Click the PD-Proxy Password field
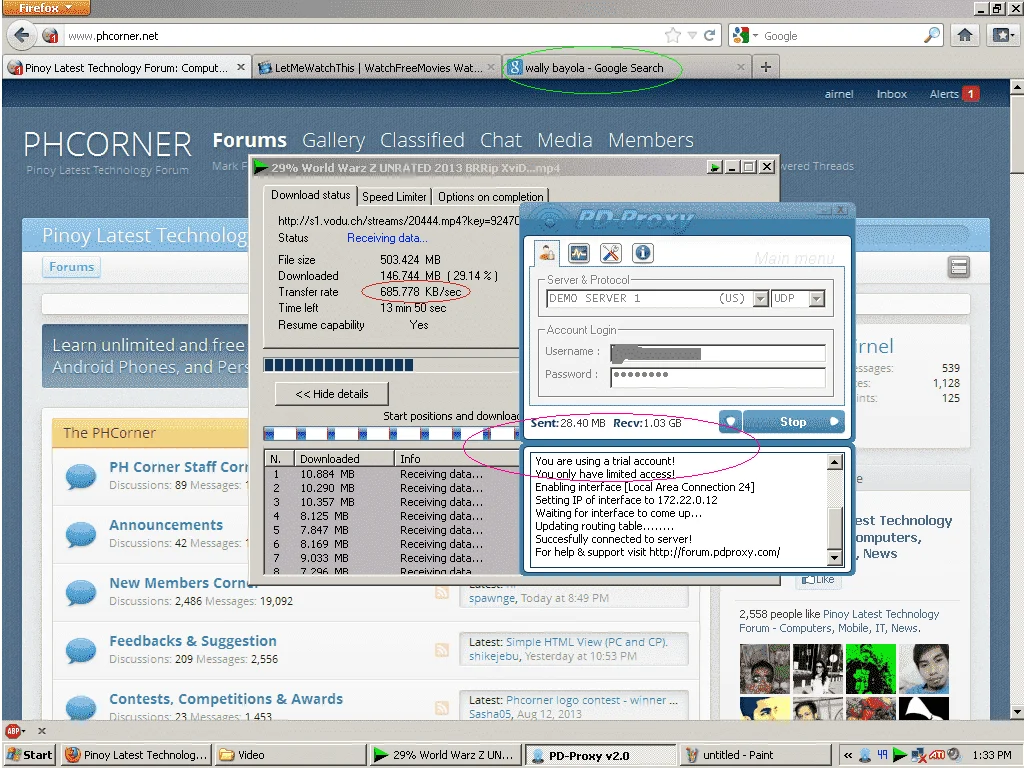 coord(718,377)
